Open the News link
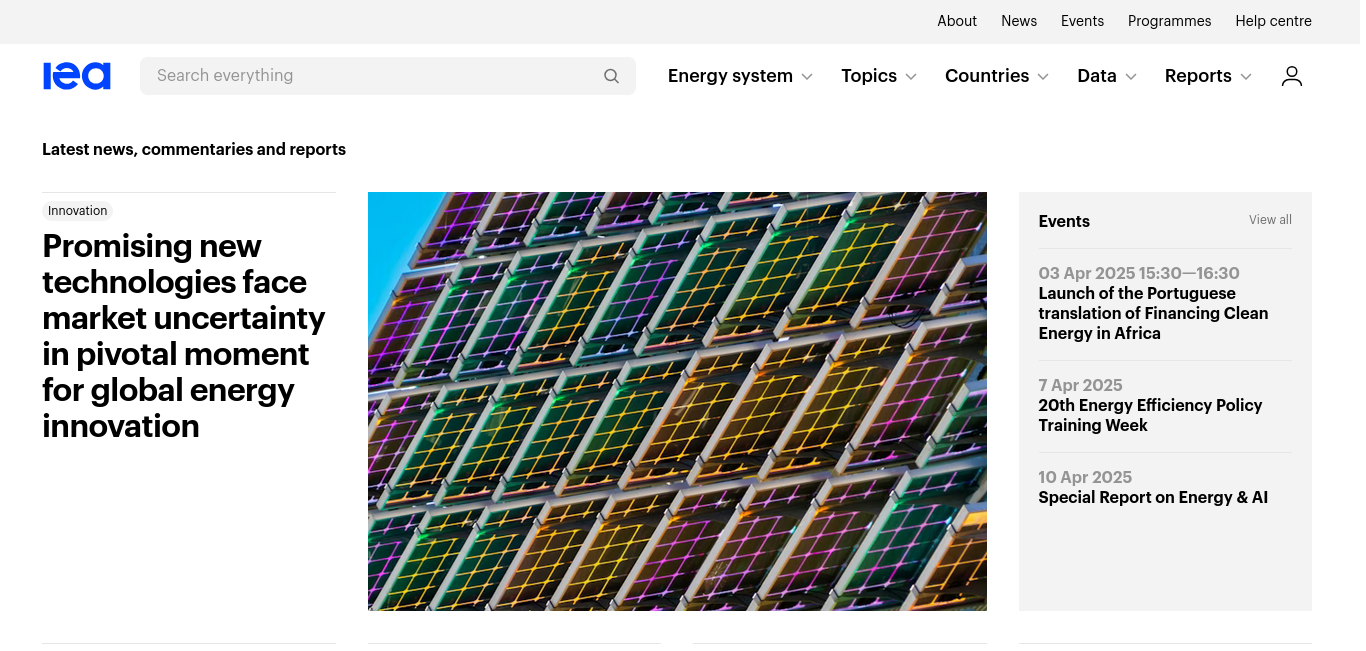 pyautogui.click(x=1019, y=21)
